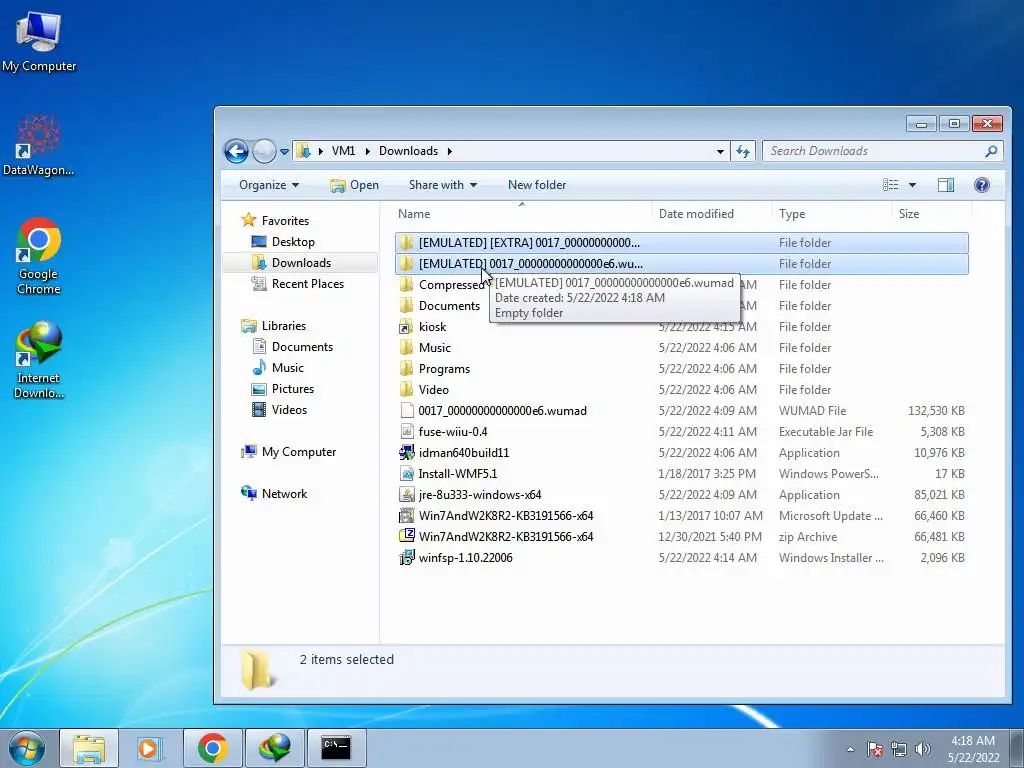Select jre-8u333-windows-x64 installer

click(681, 494)
